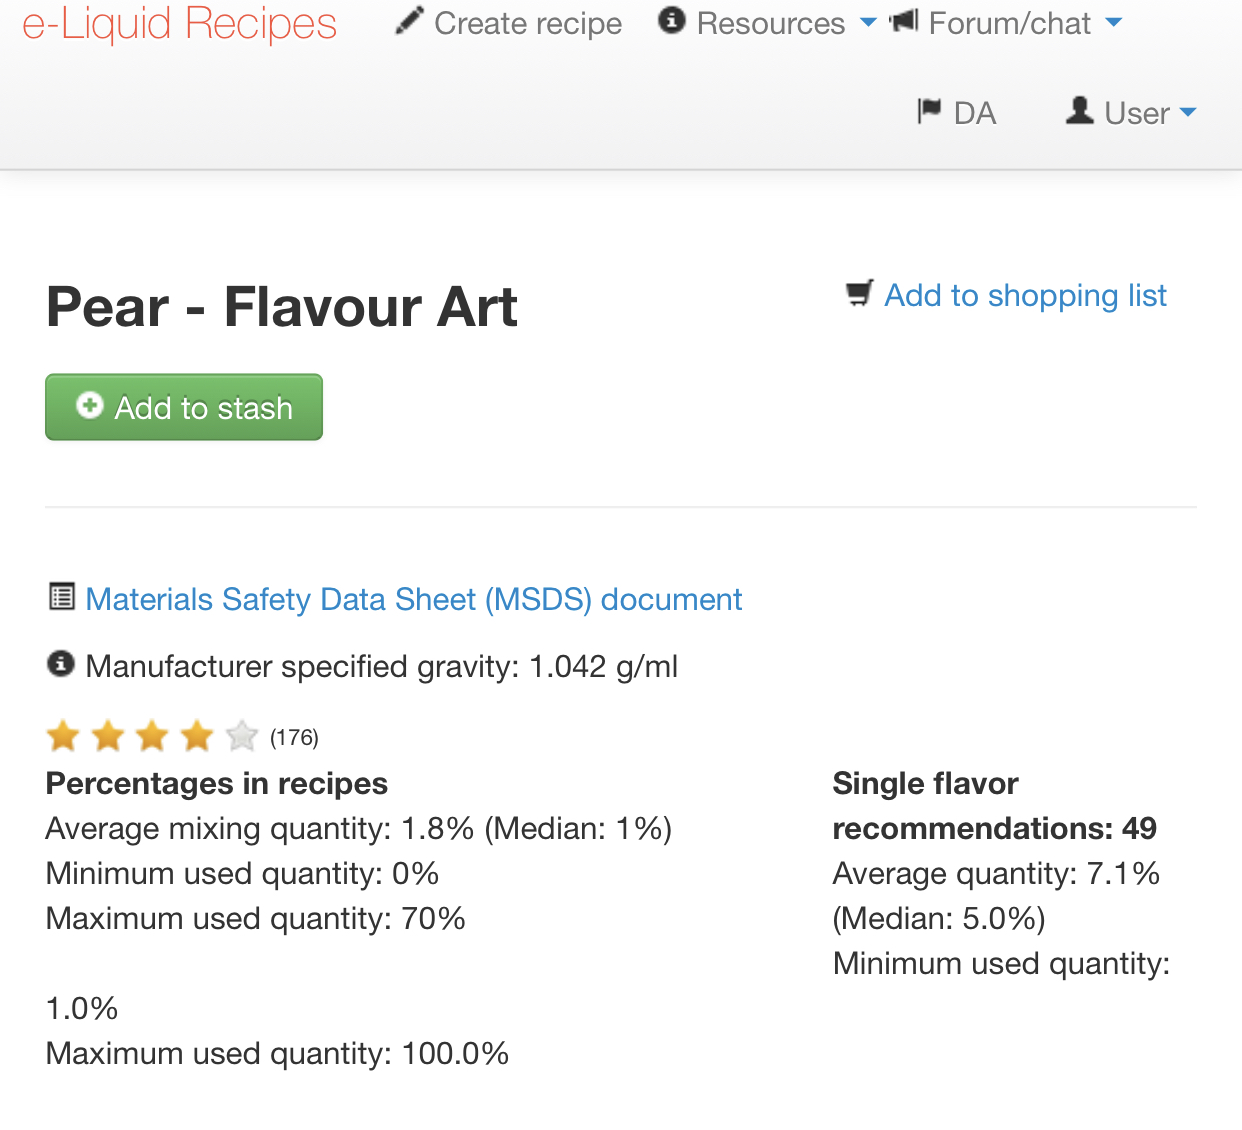
Task: Click the info icon next to Resources
Action: [672, 20]
